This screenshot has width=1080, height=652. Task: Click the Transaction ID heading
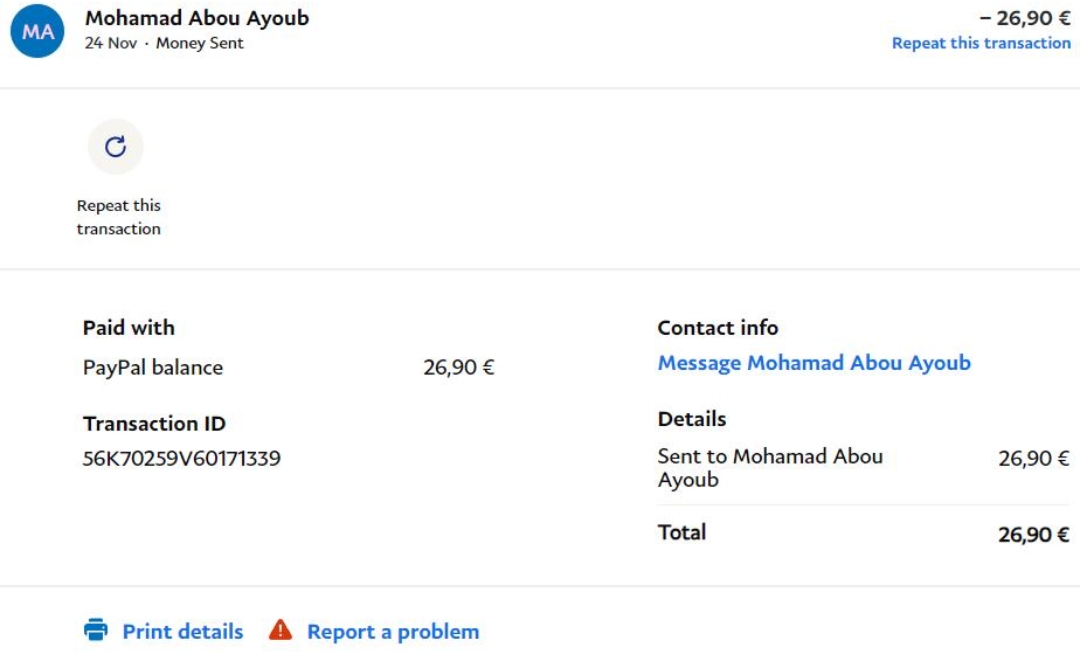[154, 423]
